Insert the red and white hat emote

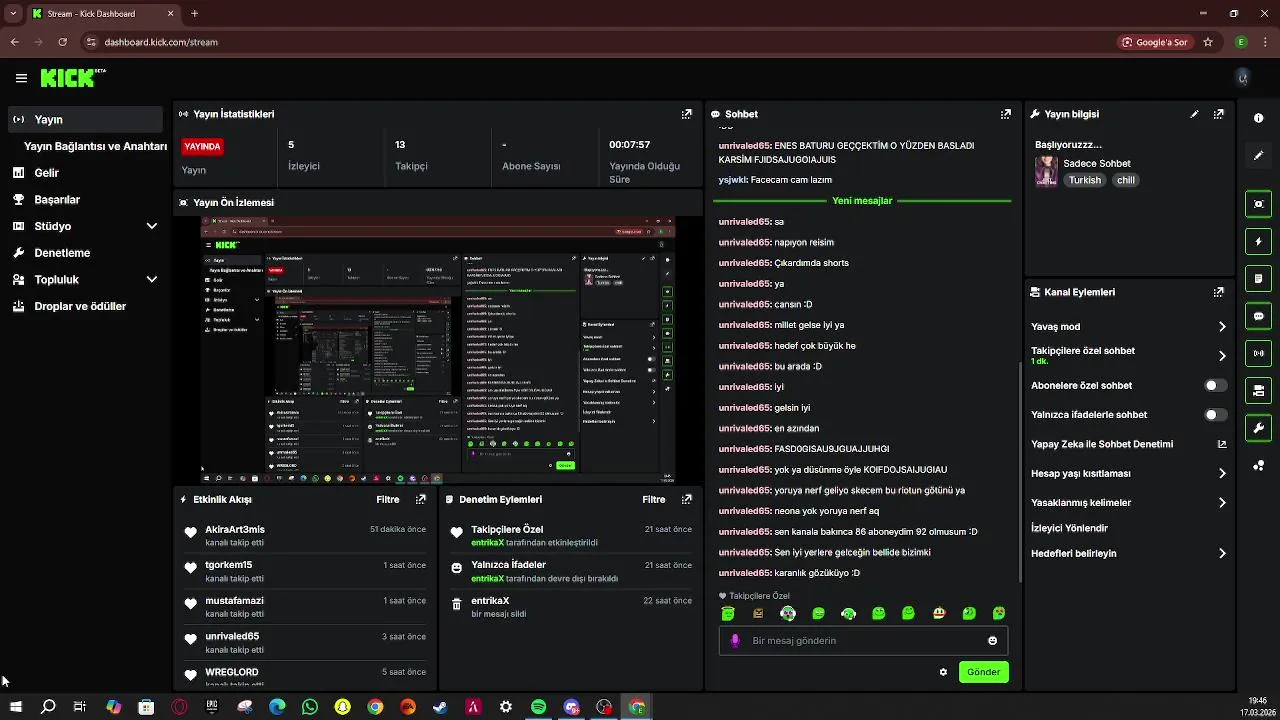[938, 613]
